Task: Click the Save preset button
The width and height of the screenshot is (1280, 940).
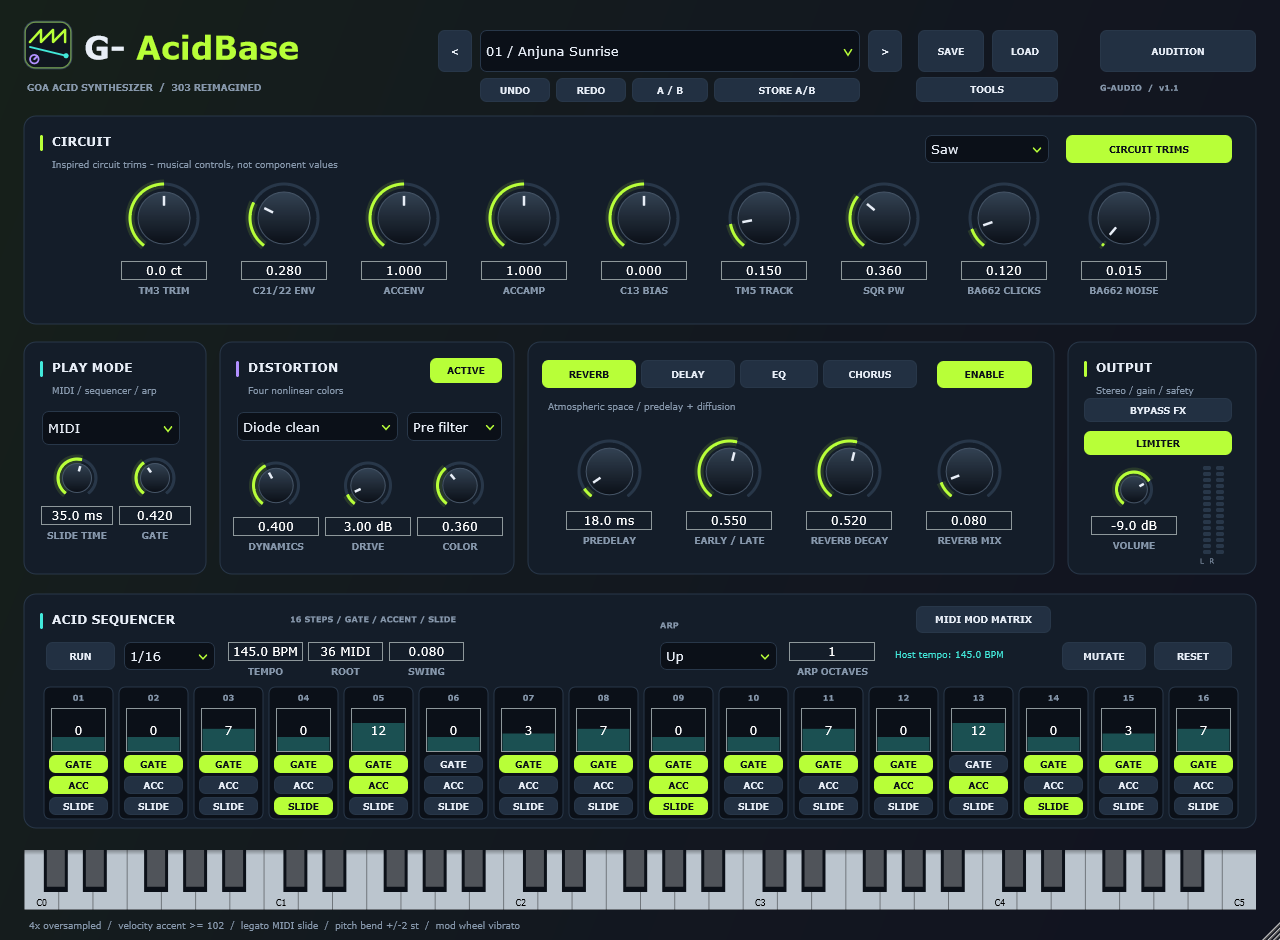Action: click(951, 51)
